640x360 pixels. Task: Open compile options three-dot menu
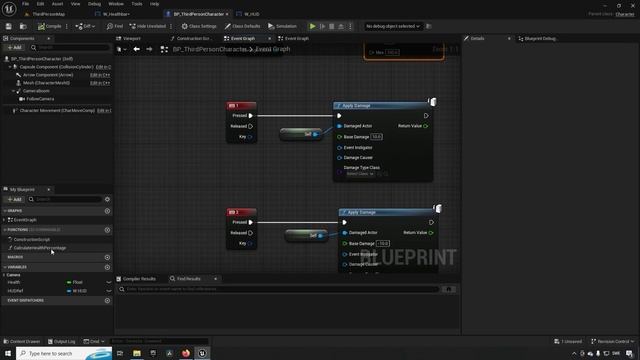click(x=67, y=26)
